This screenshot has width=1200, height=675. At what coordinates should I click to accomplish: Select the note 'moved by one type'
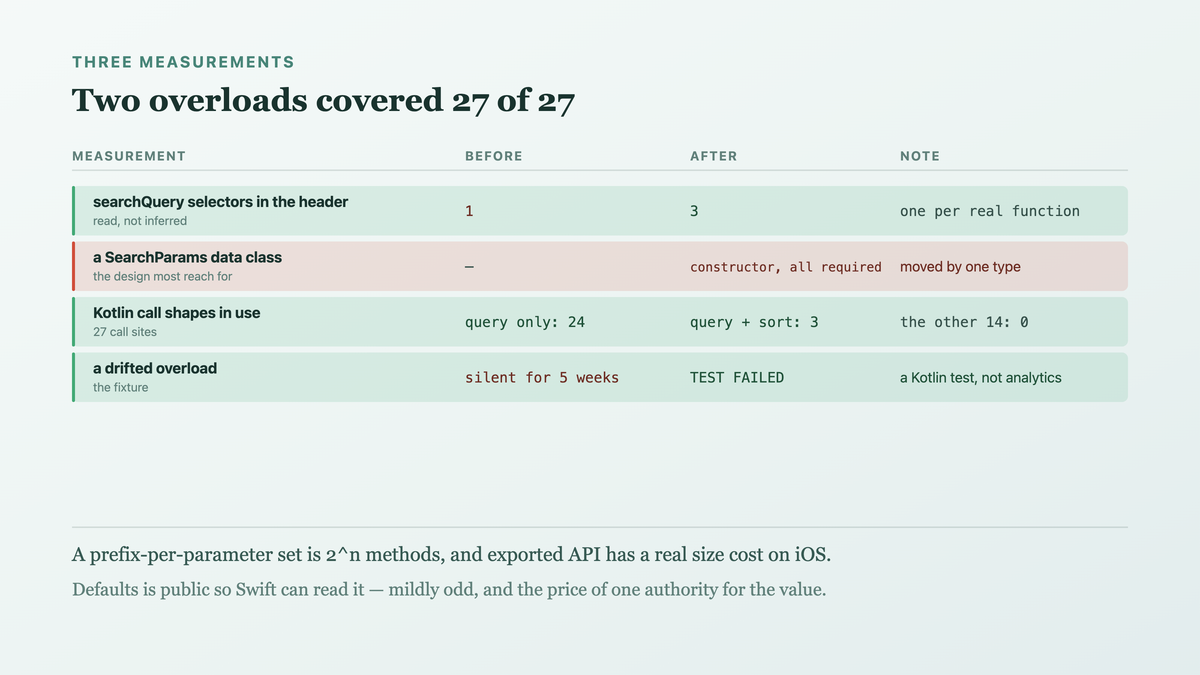pyautogui.click(x=960, y=267)
